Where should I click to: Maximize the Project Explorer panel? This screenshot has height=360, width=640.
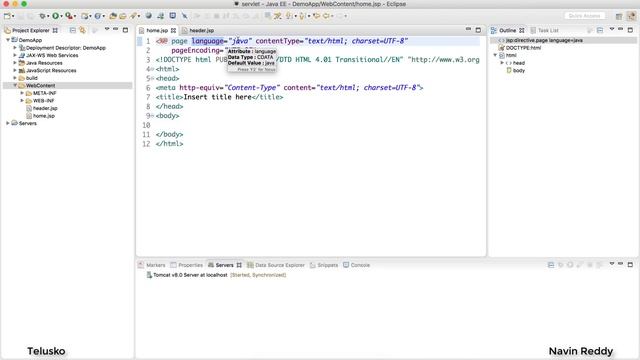(x=125, y=30)
